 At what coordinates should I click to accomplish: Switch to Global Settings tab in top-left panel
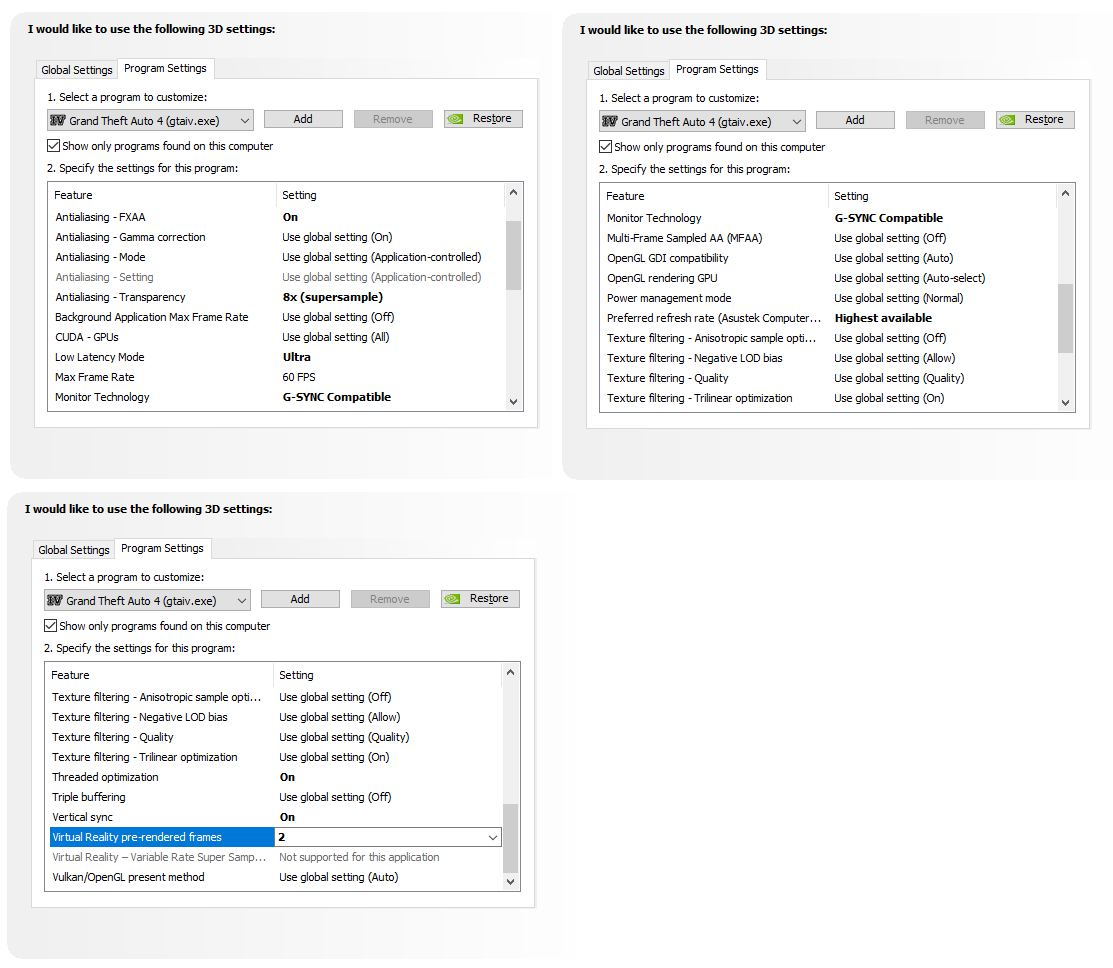(x=77, y=70)
